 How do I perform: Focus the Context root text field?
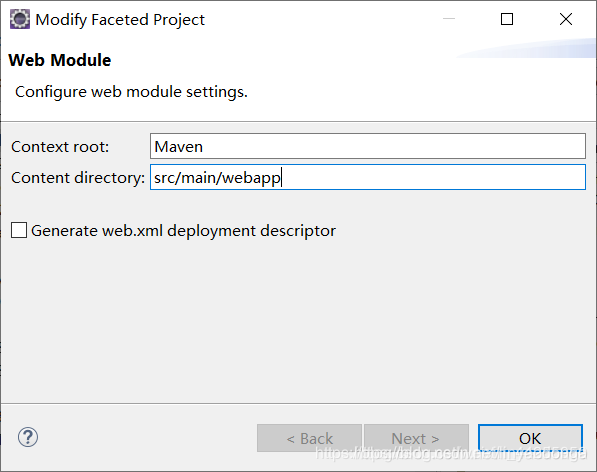coord(368,146)
